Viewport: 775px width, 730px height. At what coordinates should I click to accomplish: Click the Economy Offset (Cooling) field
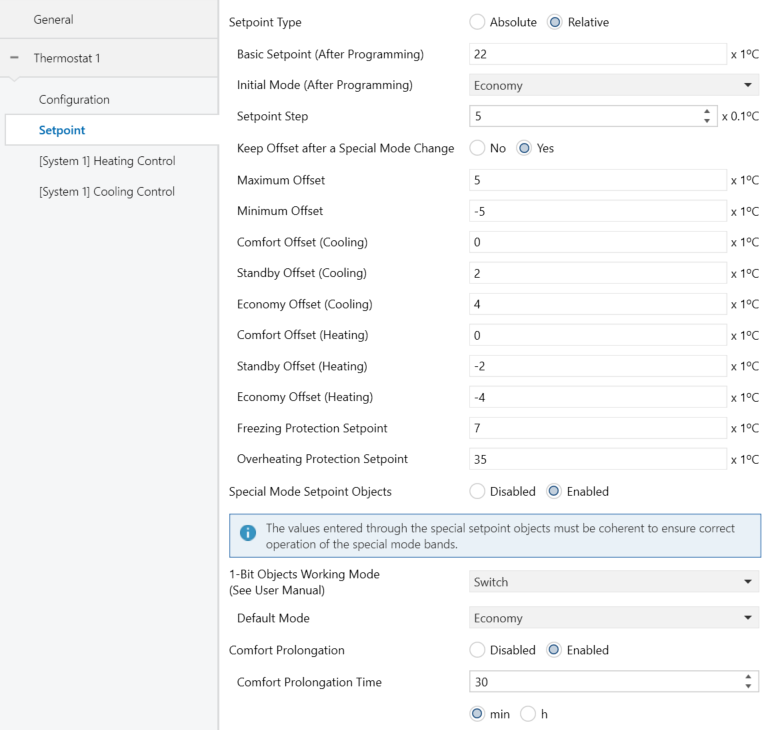coord(598,304)
